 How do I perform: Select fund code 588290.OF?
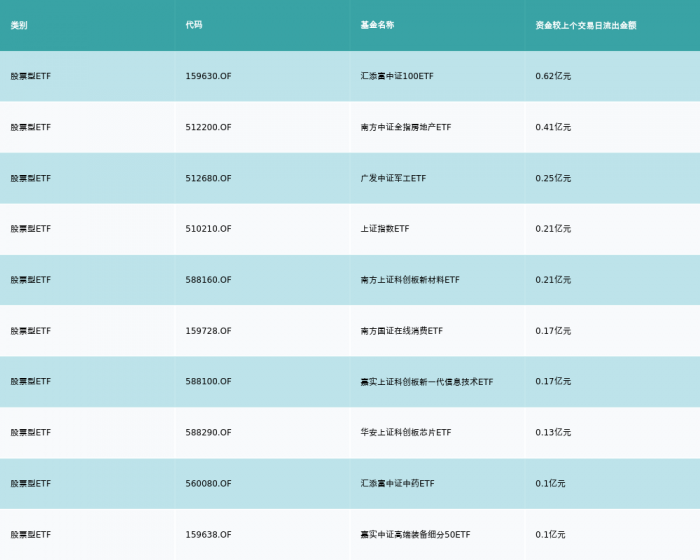pos(208,432)
